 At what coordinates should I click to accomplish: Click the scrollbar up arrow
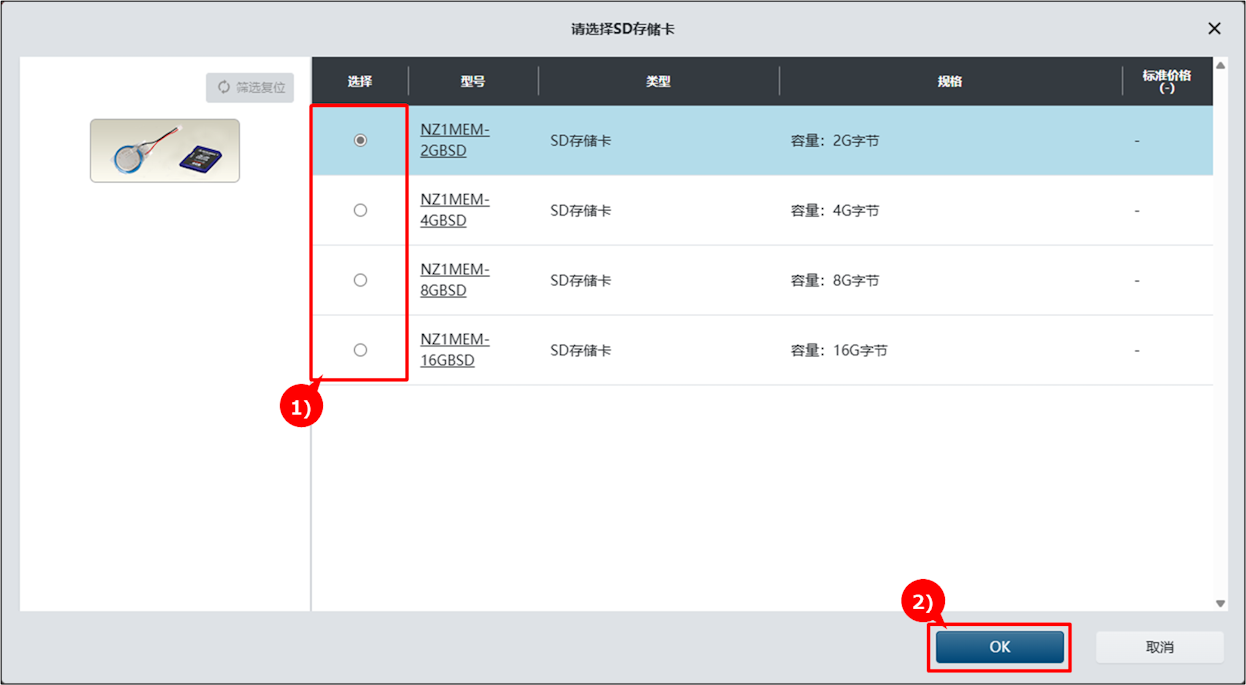tap(1220, 66)
